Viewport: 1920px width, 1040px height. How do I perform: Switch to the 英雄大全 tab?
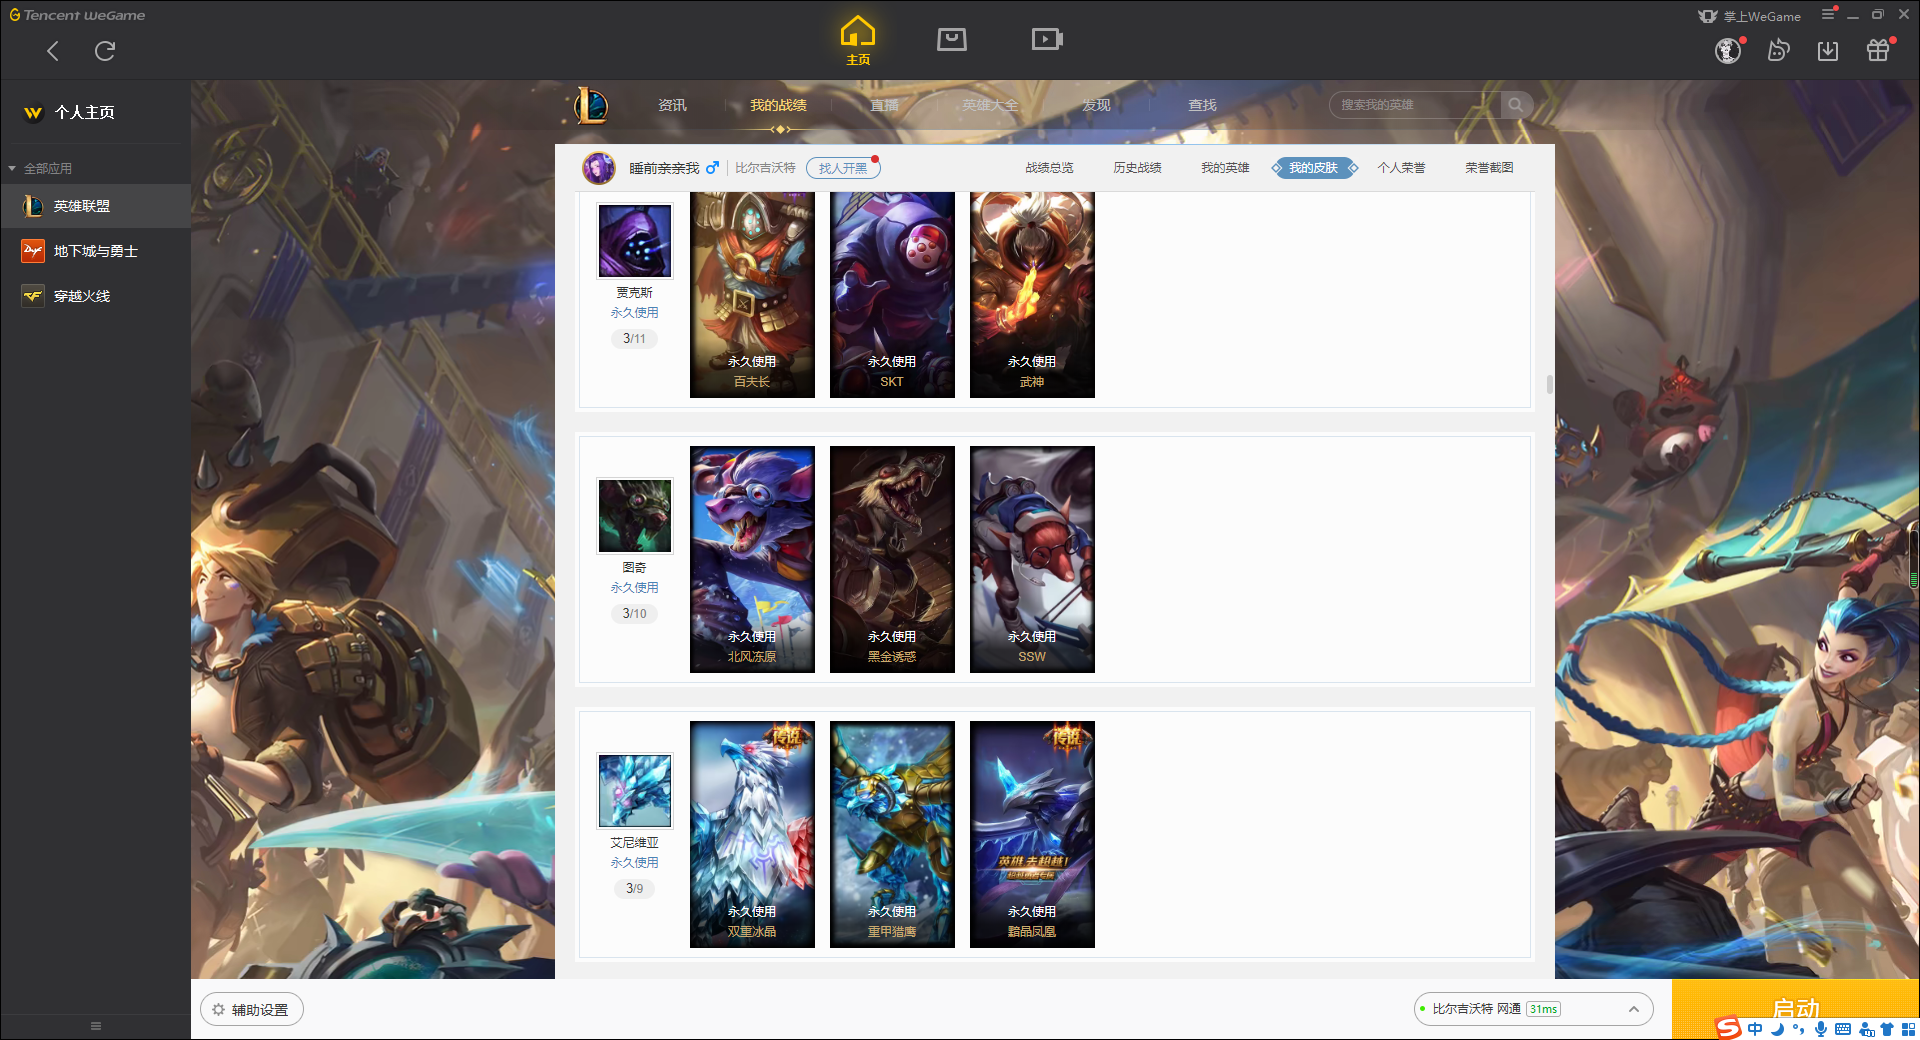click(x=990, y=105)
